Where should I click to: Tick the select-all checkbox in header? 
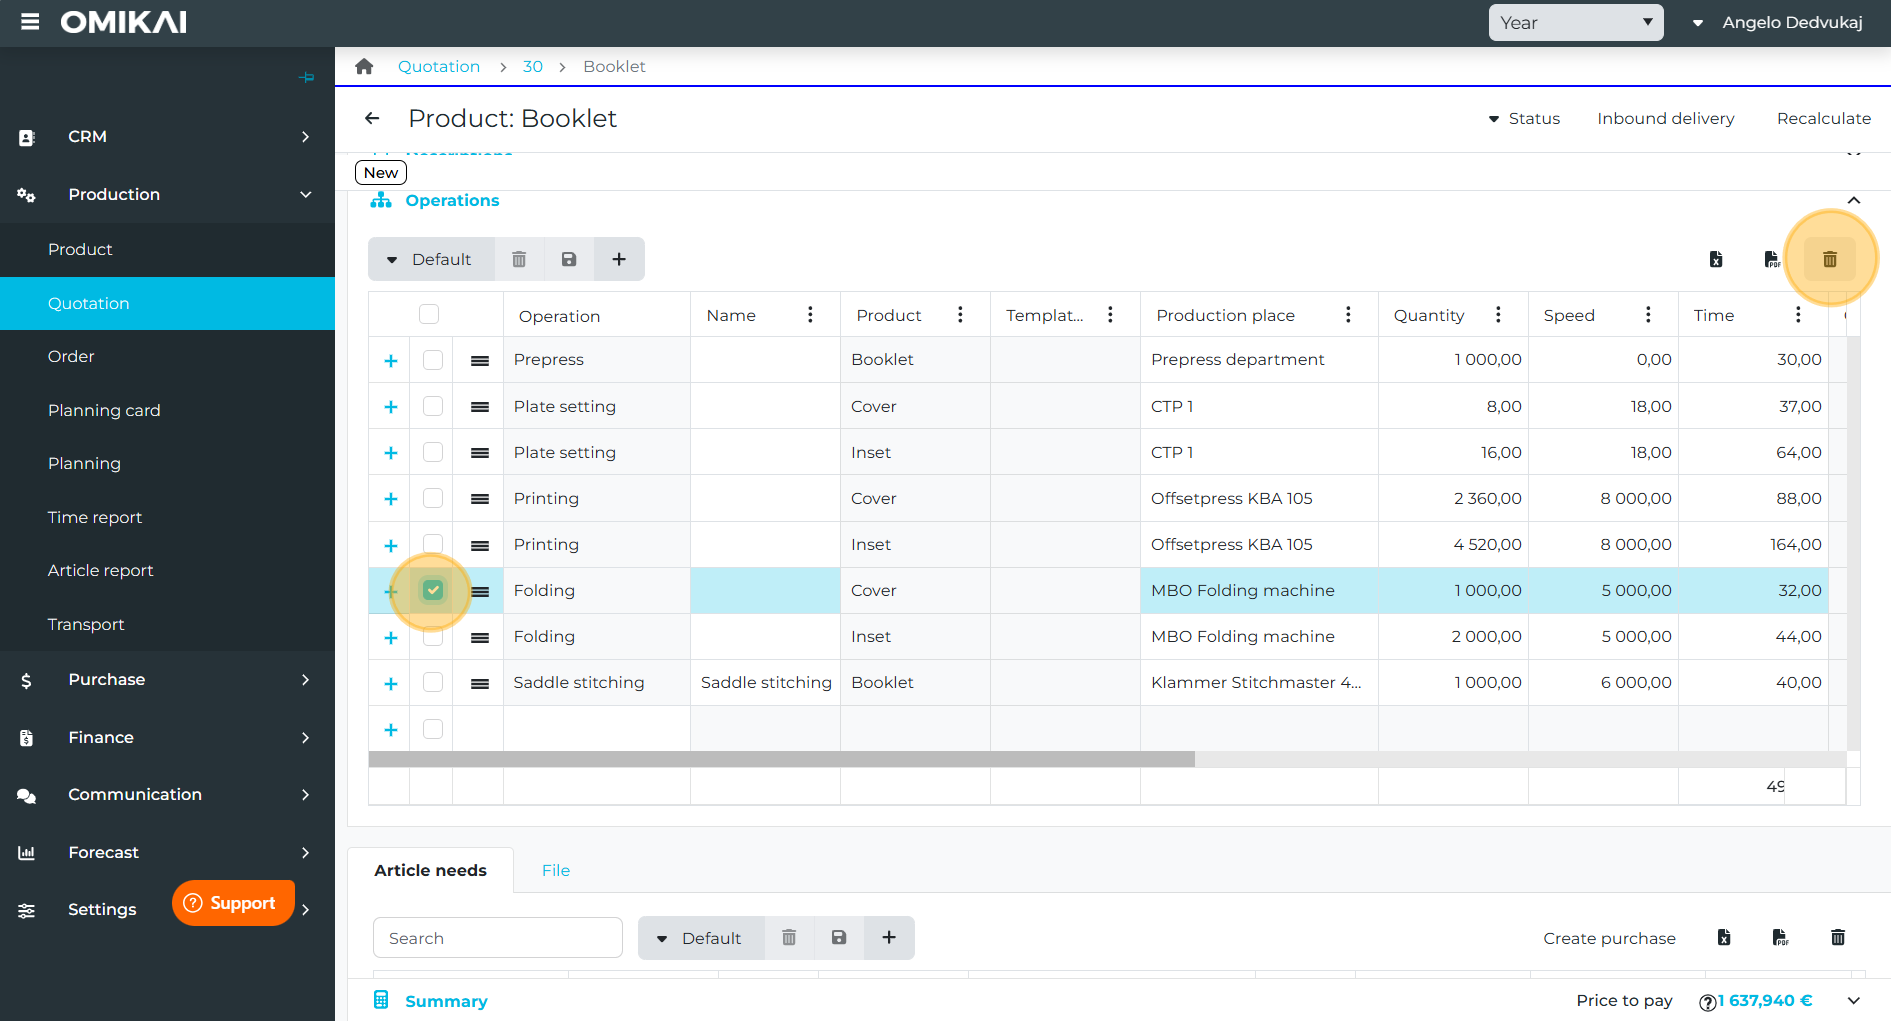(x=429, y=314)
